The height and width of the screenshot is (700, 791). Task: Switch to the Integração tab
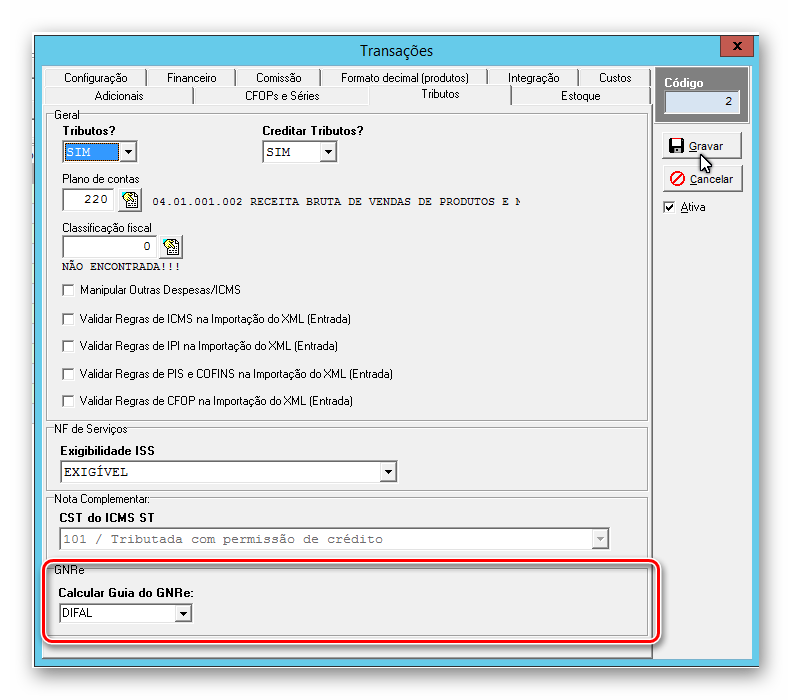tap(533, 78)
